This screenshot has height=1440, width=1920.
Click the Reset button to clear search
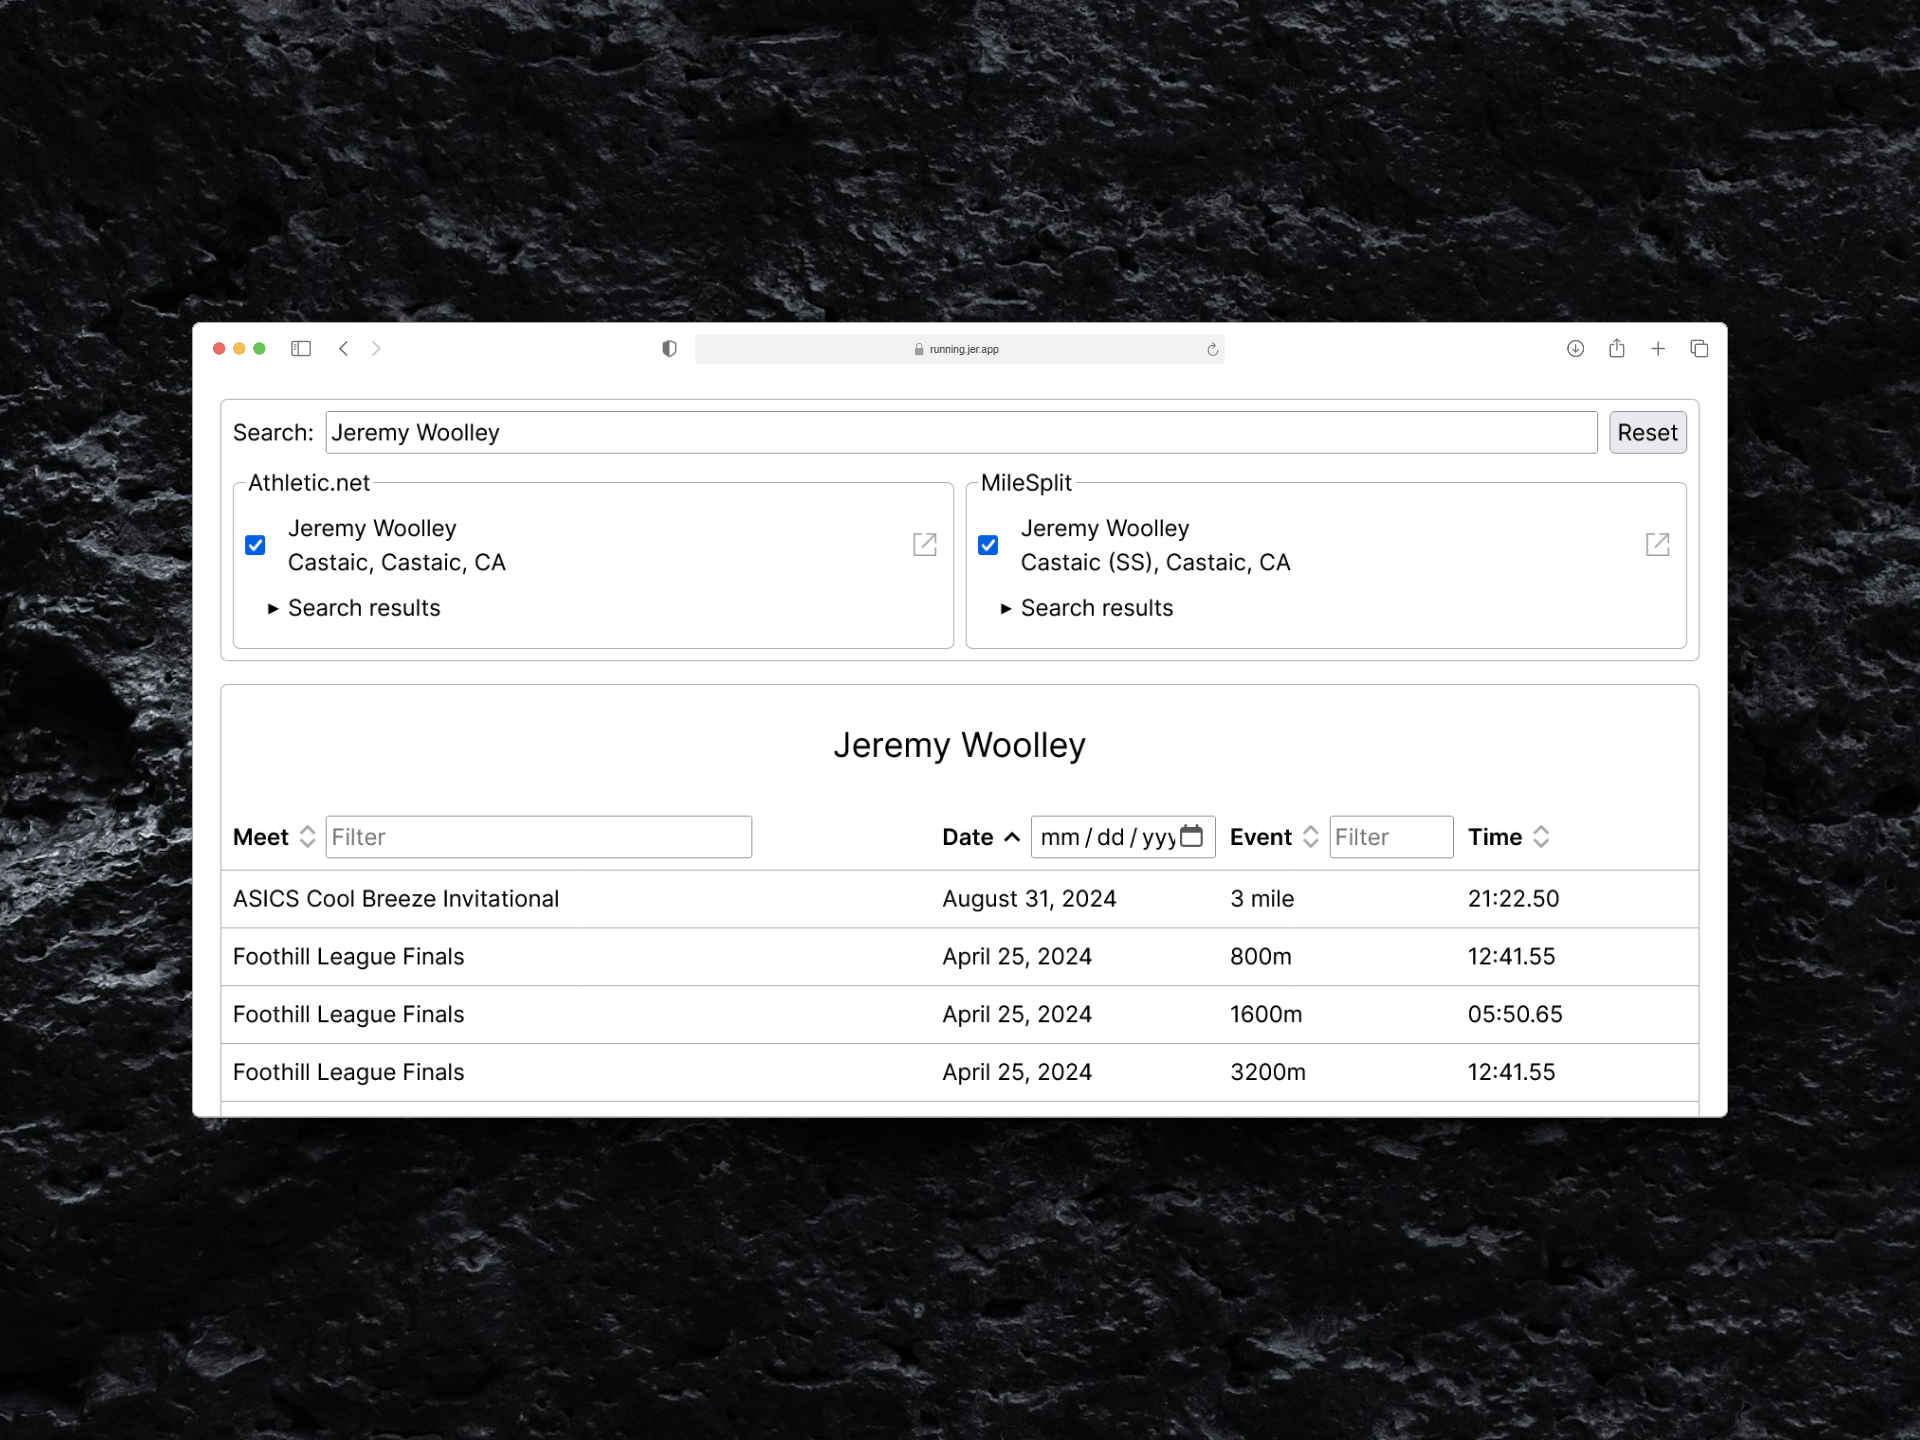click(x=1646, y=433)
